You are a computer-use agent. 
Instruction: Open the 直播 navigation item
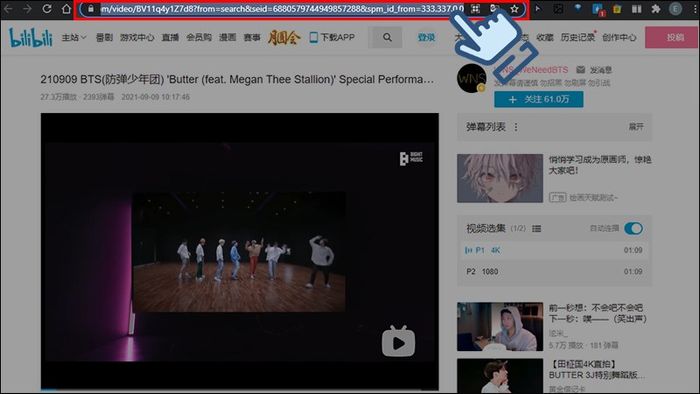coord(170,37)
